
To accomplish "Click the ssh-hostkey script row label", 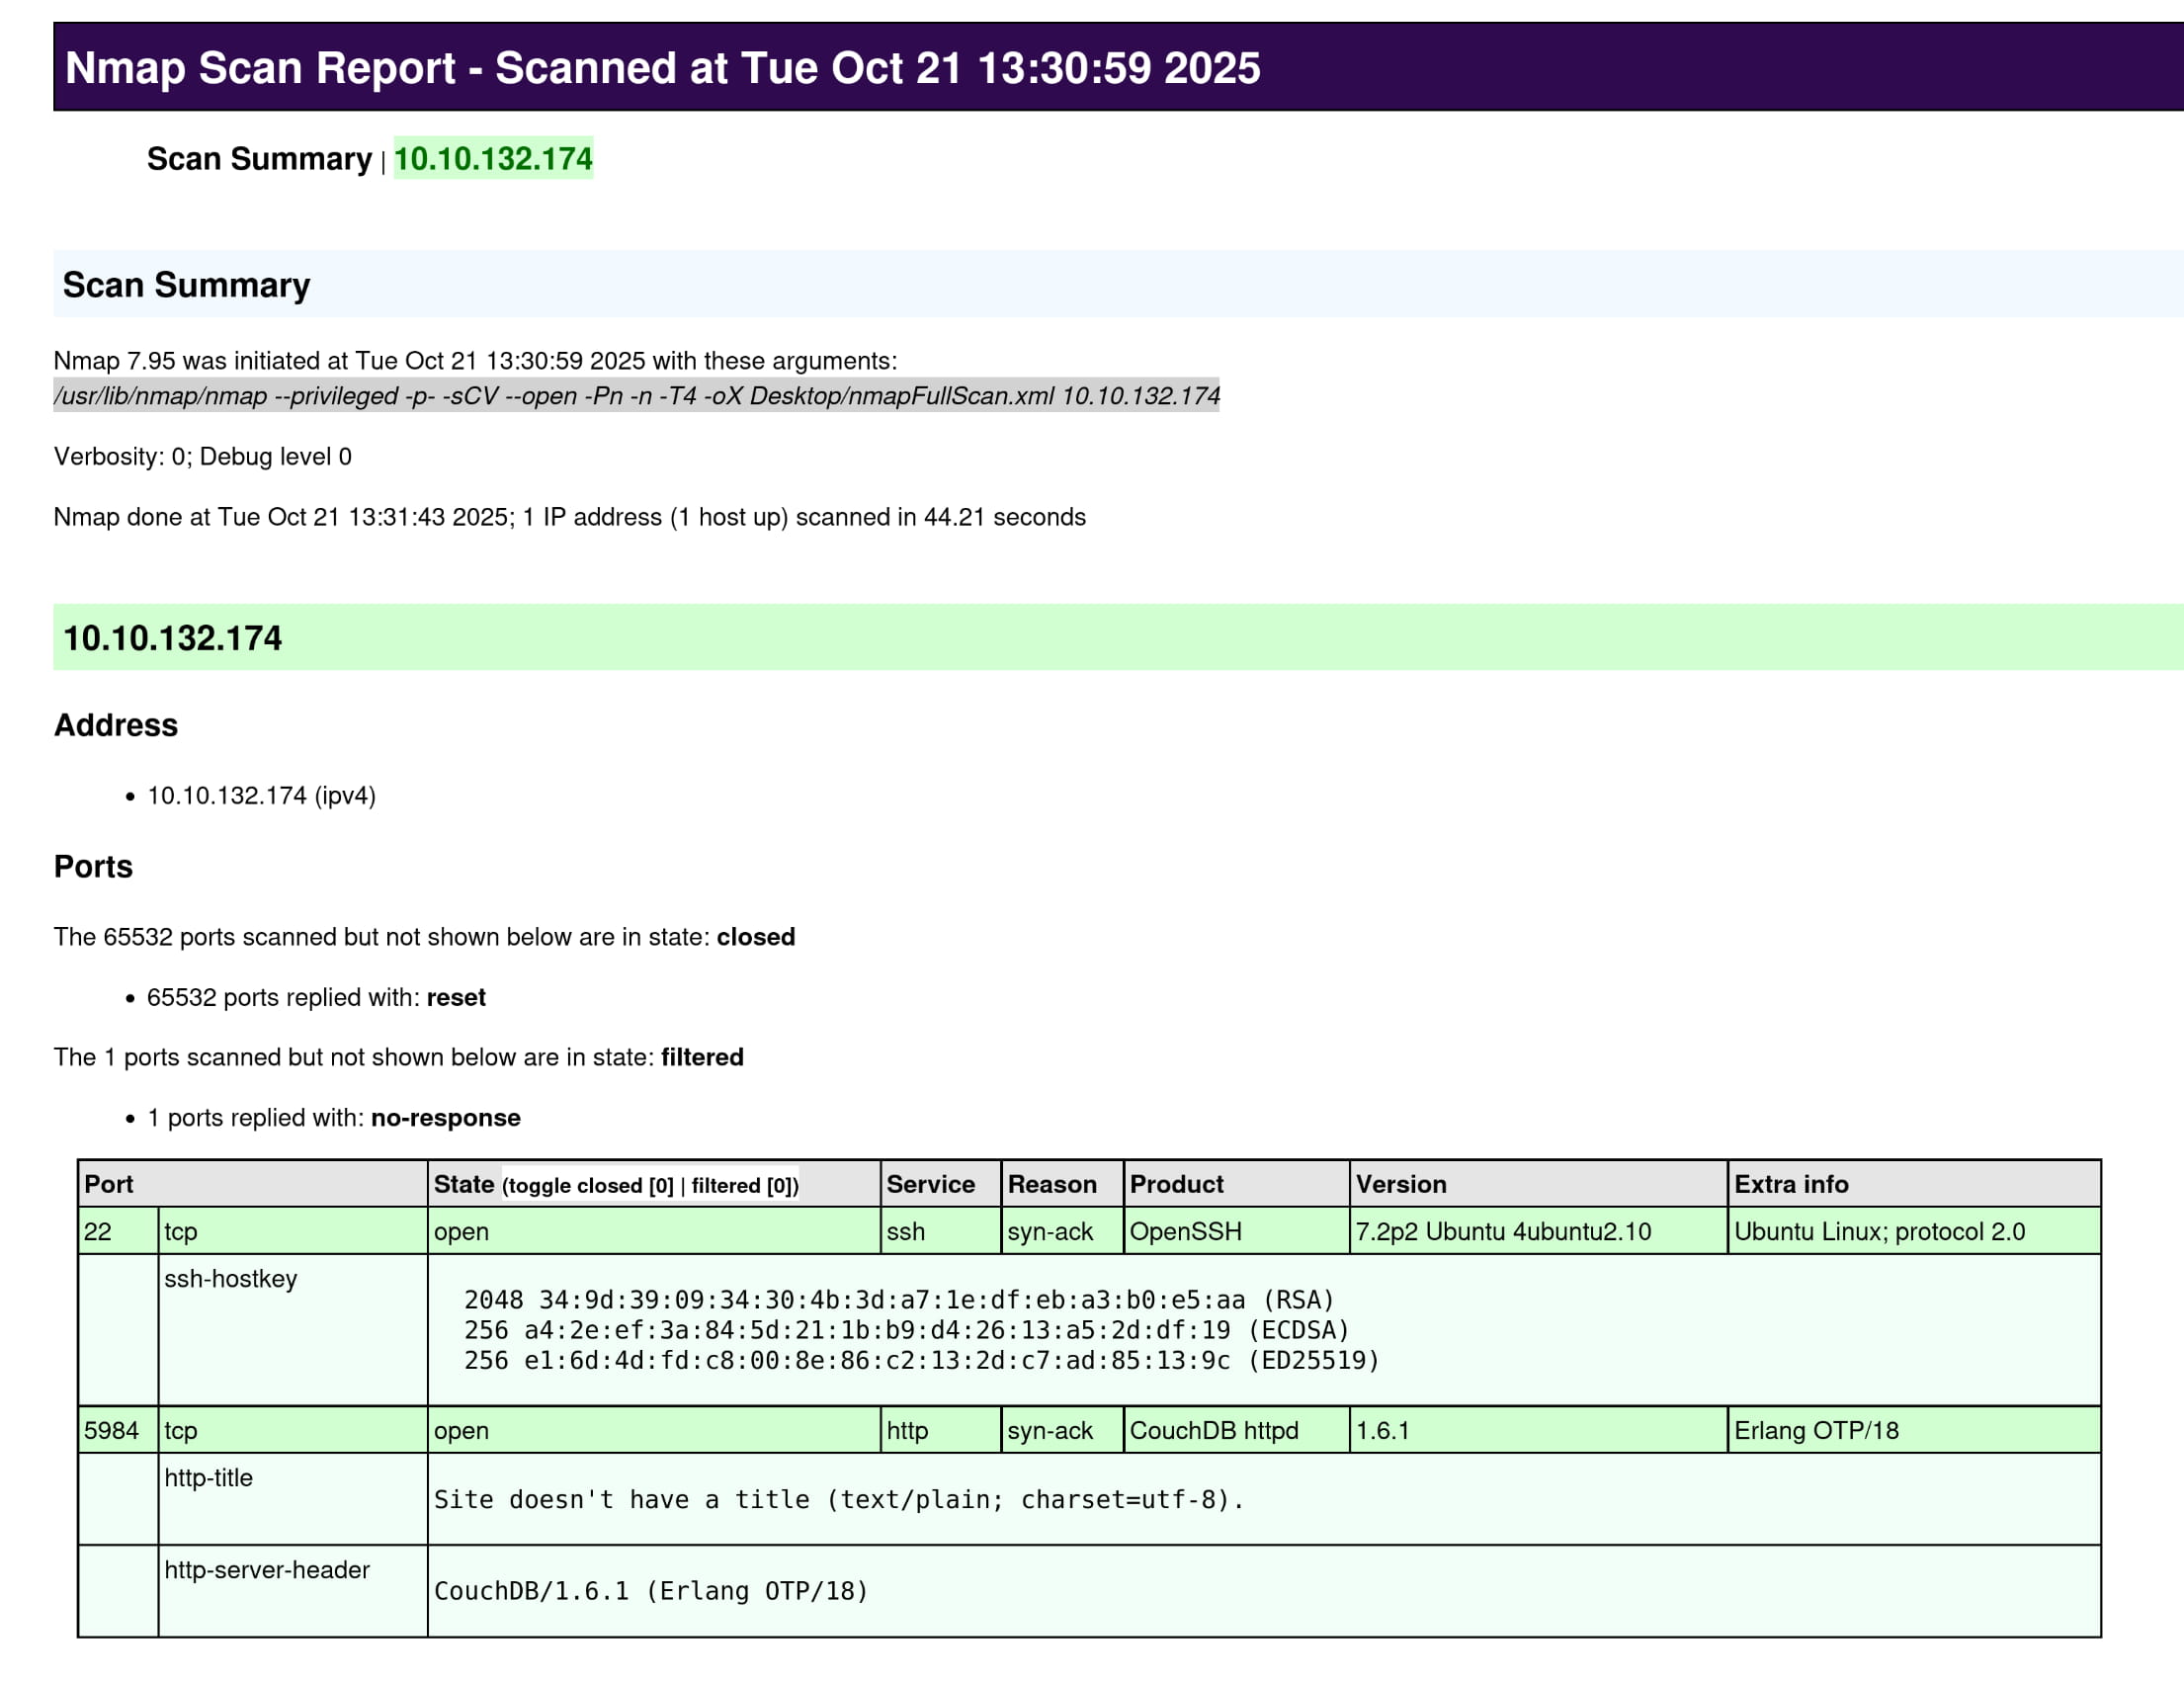I will coord(230,1279).
